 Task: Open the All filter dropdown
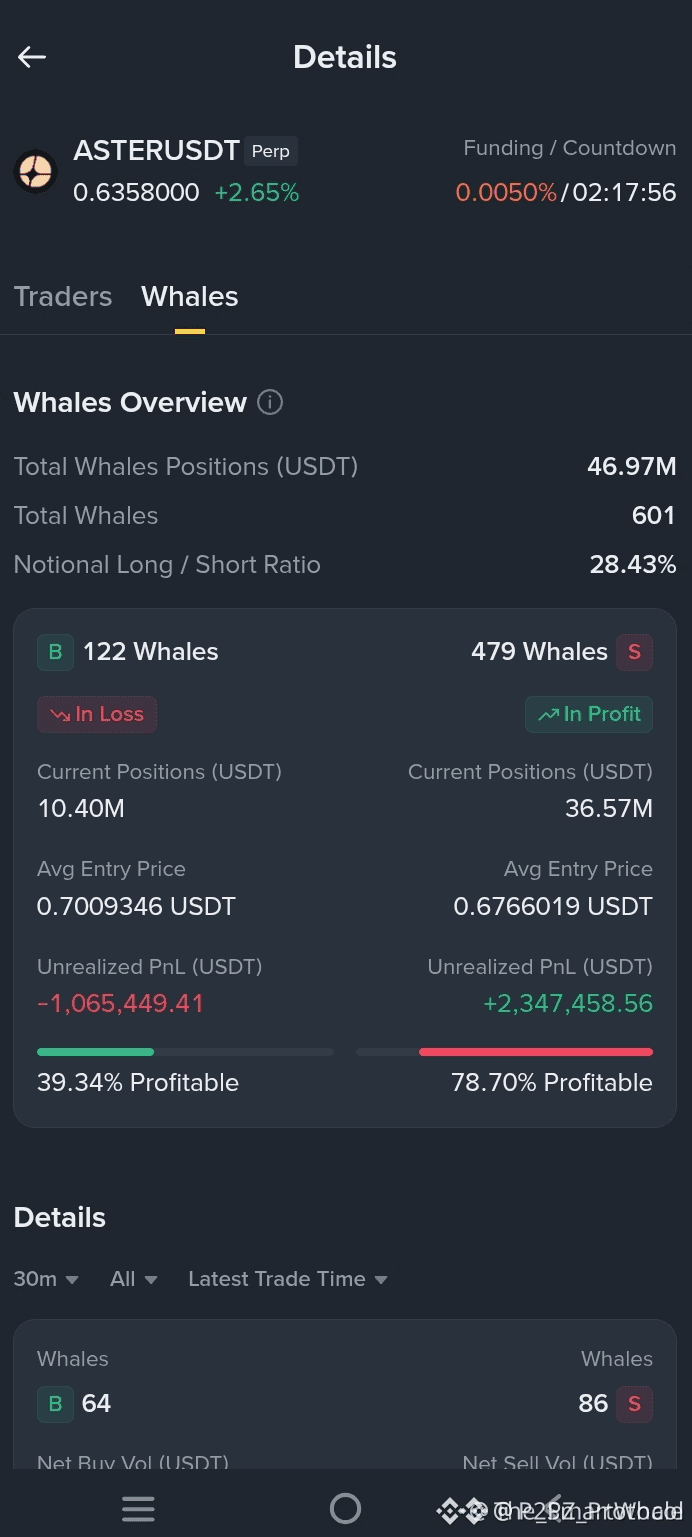(134, 1279)
